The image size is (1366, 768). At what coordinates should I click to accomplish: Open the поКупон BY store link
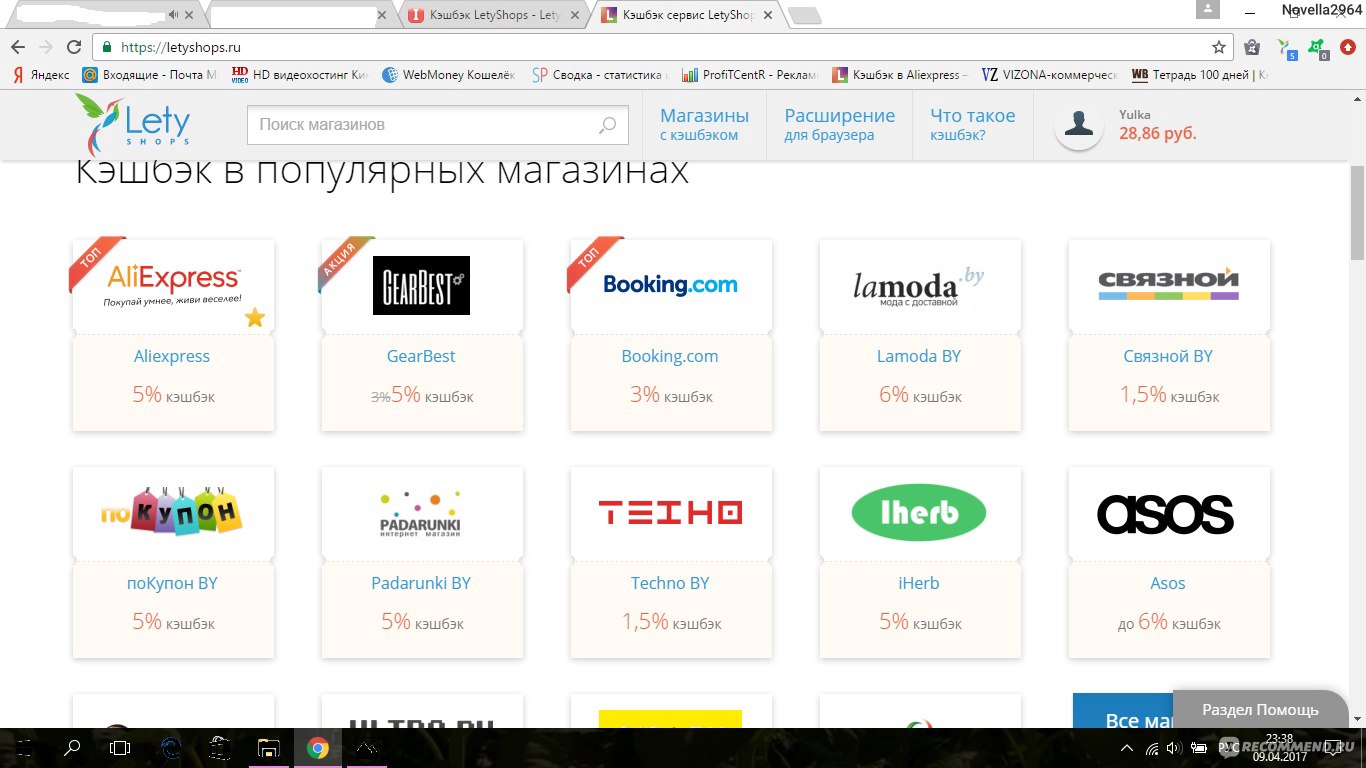[x=172, y=583]
